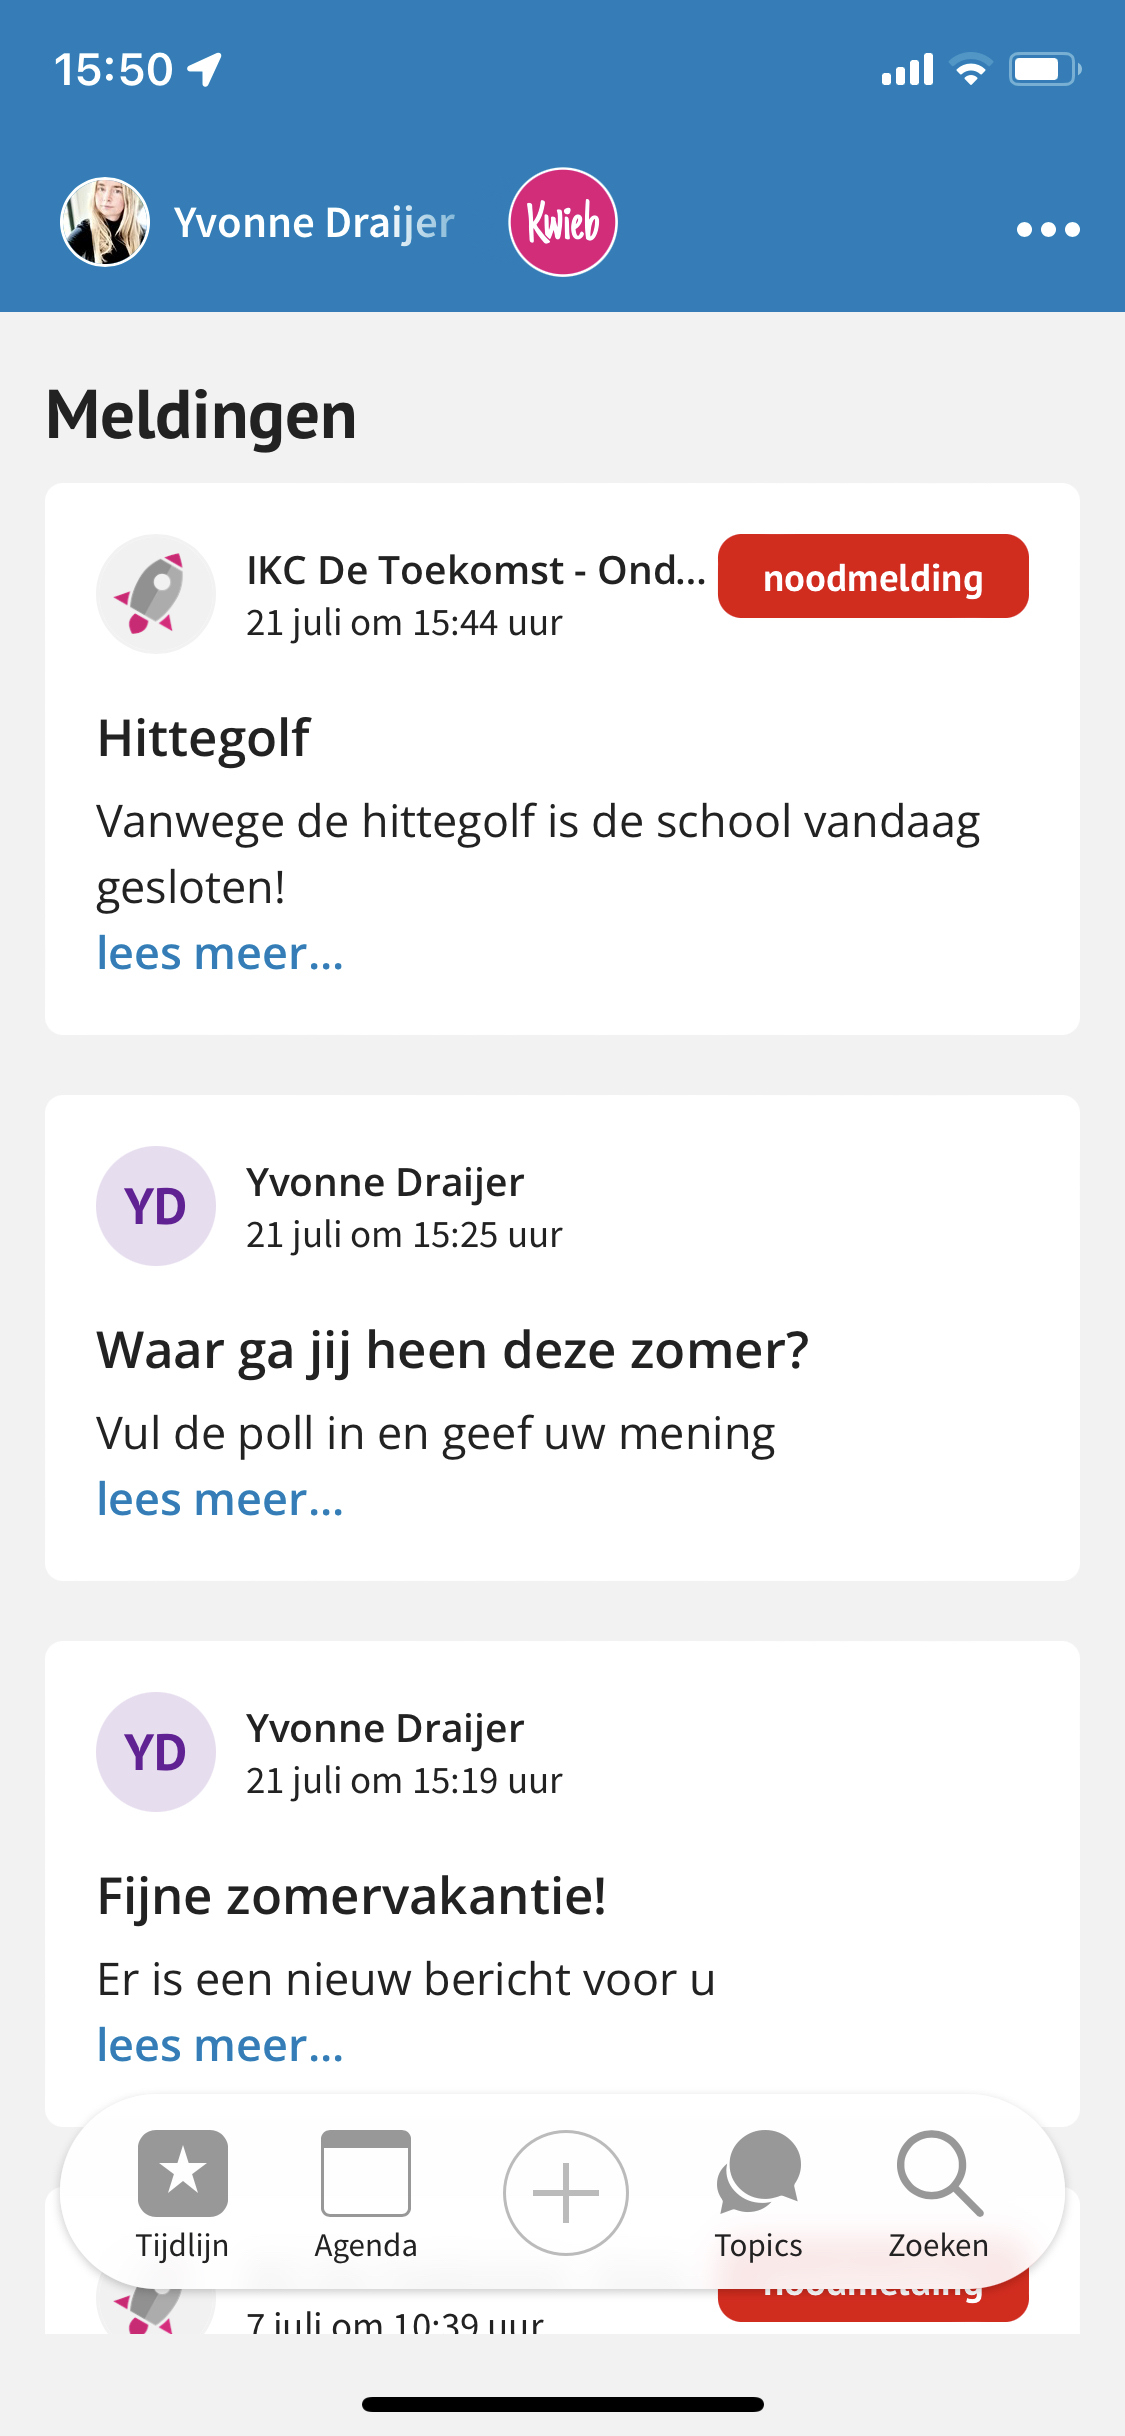Open the Hittegolf notification title
This screenshot has width=1125, height=2436.
tap(204, 739)
